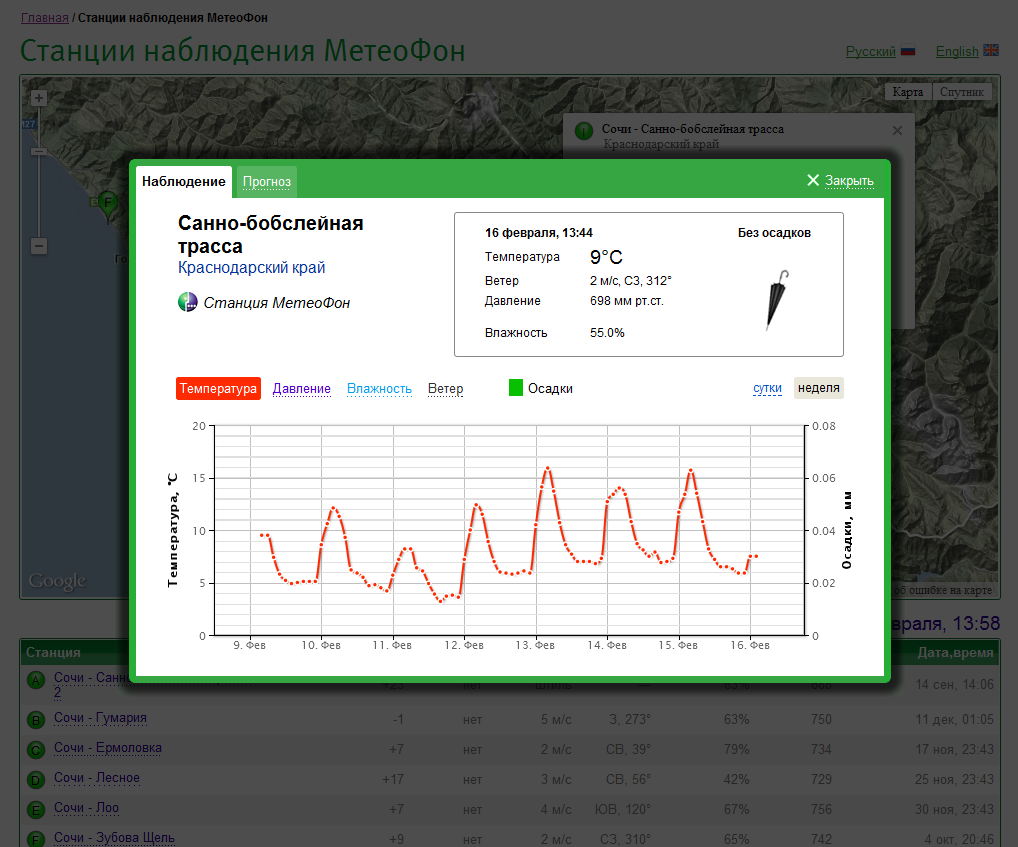
Task: Toggle the green Осадки legend swatch
Action: 515,387
